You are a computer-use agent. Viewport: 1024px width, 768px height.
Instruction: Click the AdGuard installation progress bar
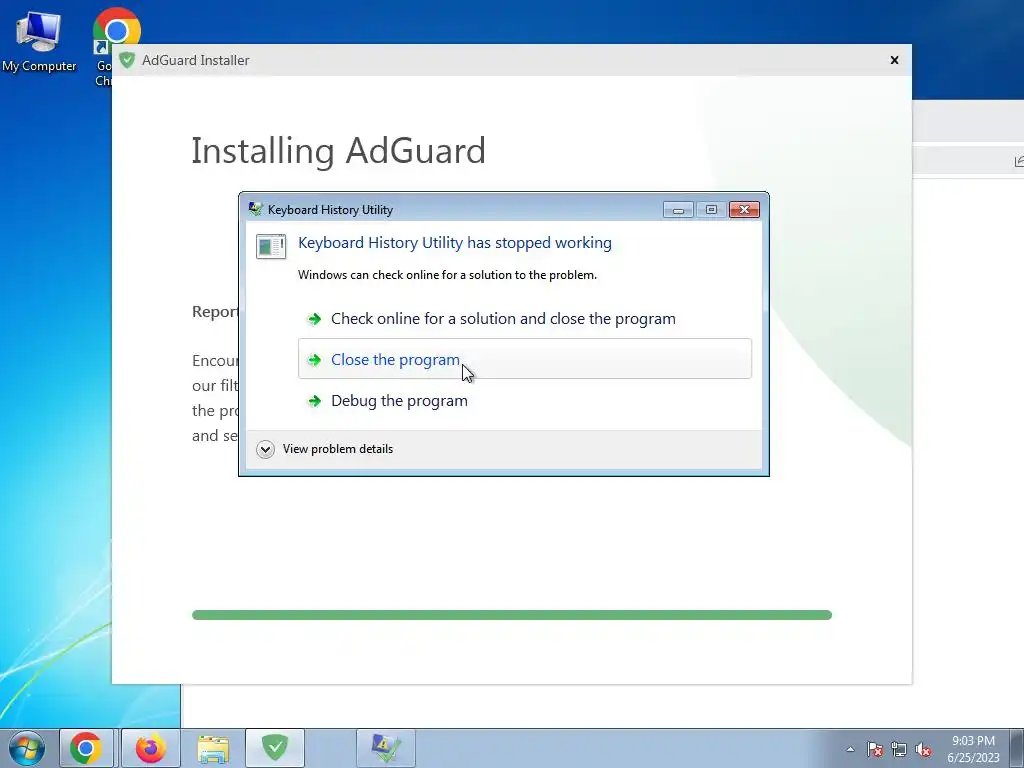coord(511,615)
